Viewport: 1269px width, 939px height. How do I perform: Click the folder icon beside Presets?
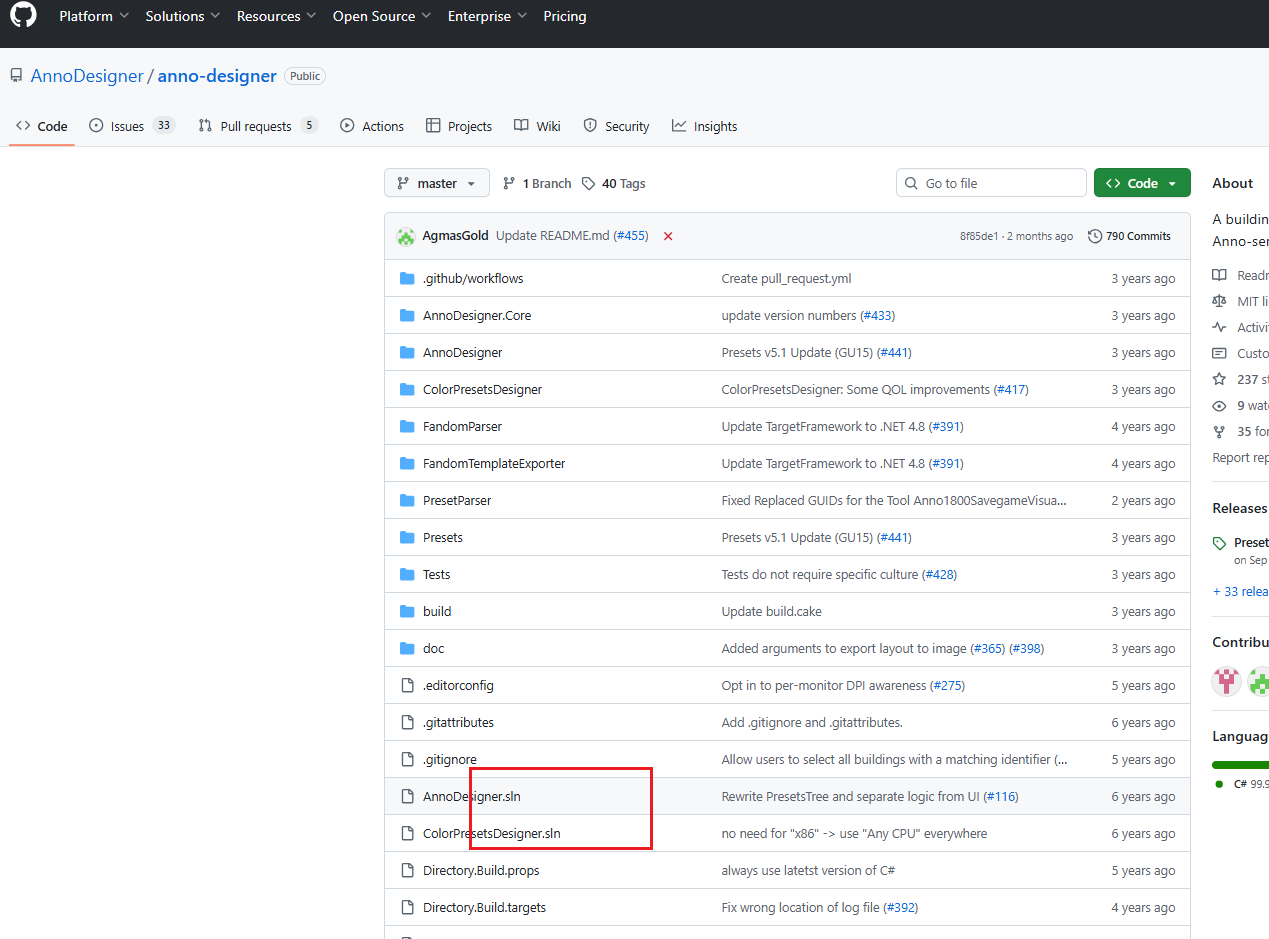[x=407, y=537]
